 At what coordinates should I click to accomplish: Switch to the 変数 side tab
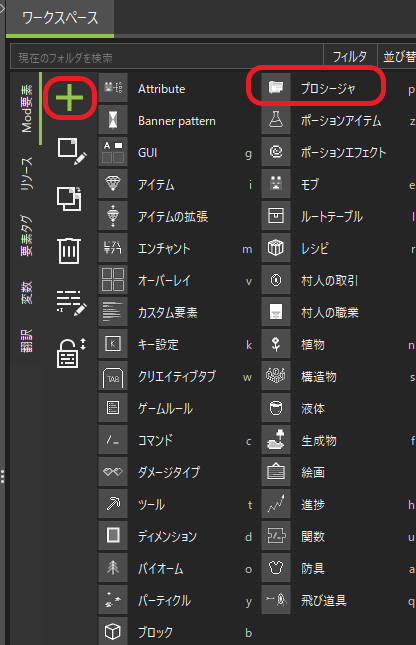tap(26, 292)
